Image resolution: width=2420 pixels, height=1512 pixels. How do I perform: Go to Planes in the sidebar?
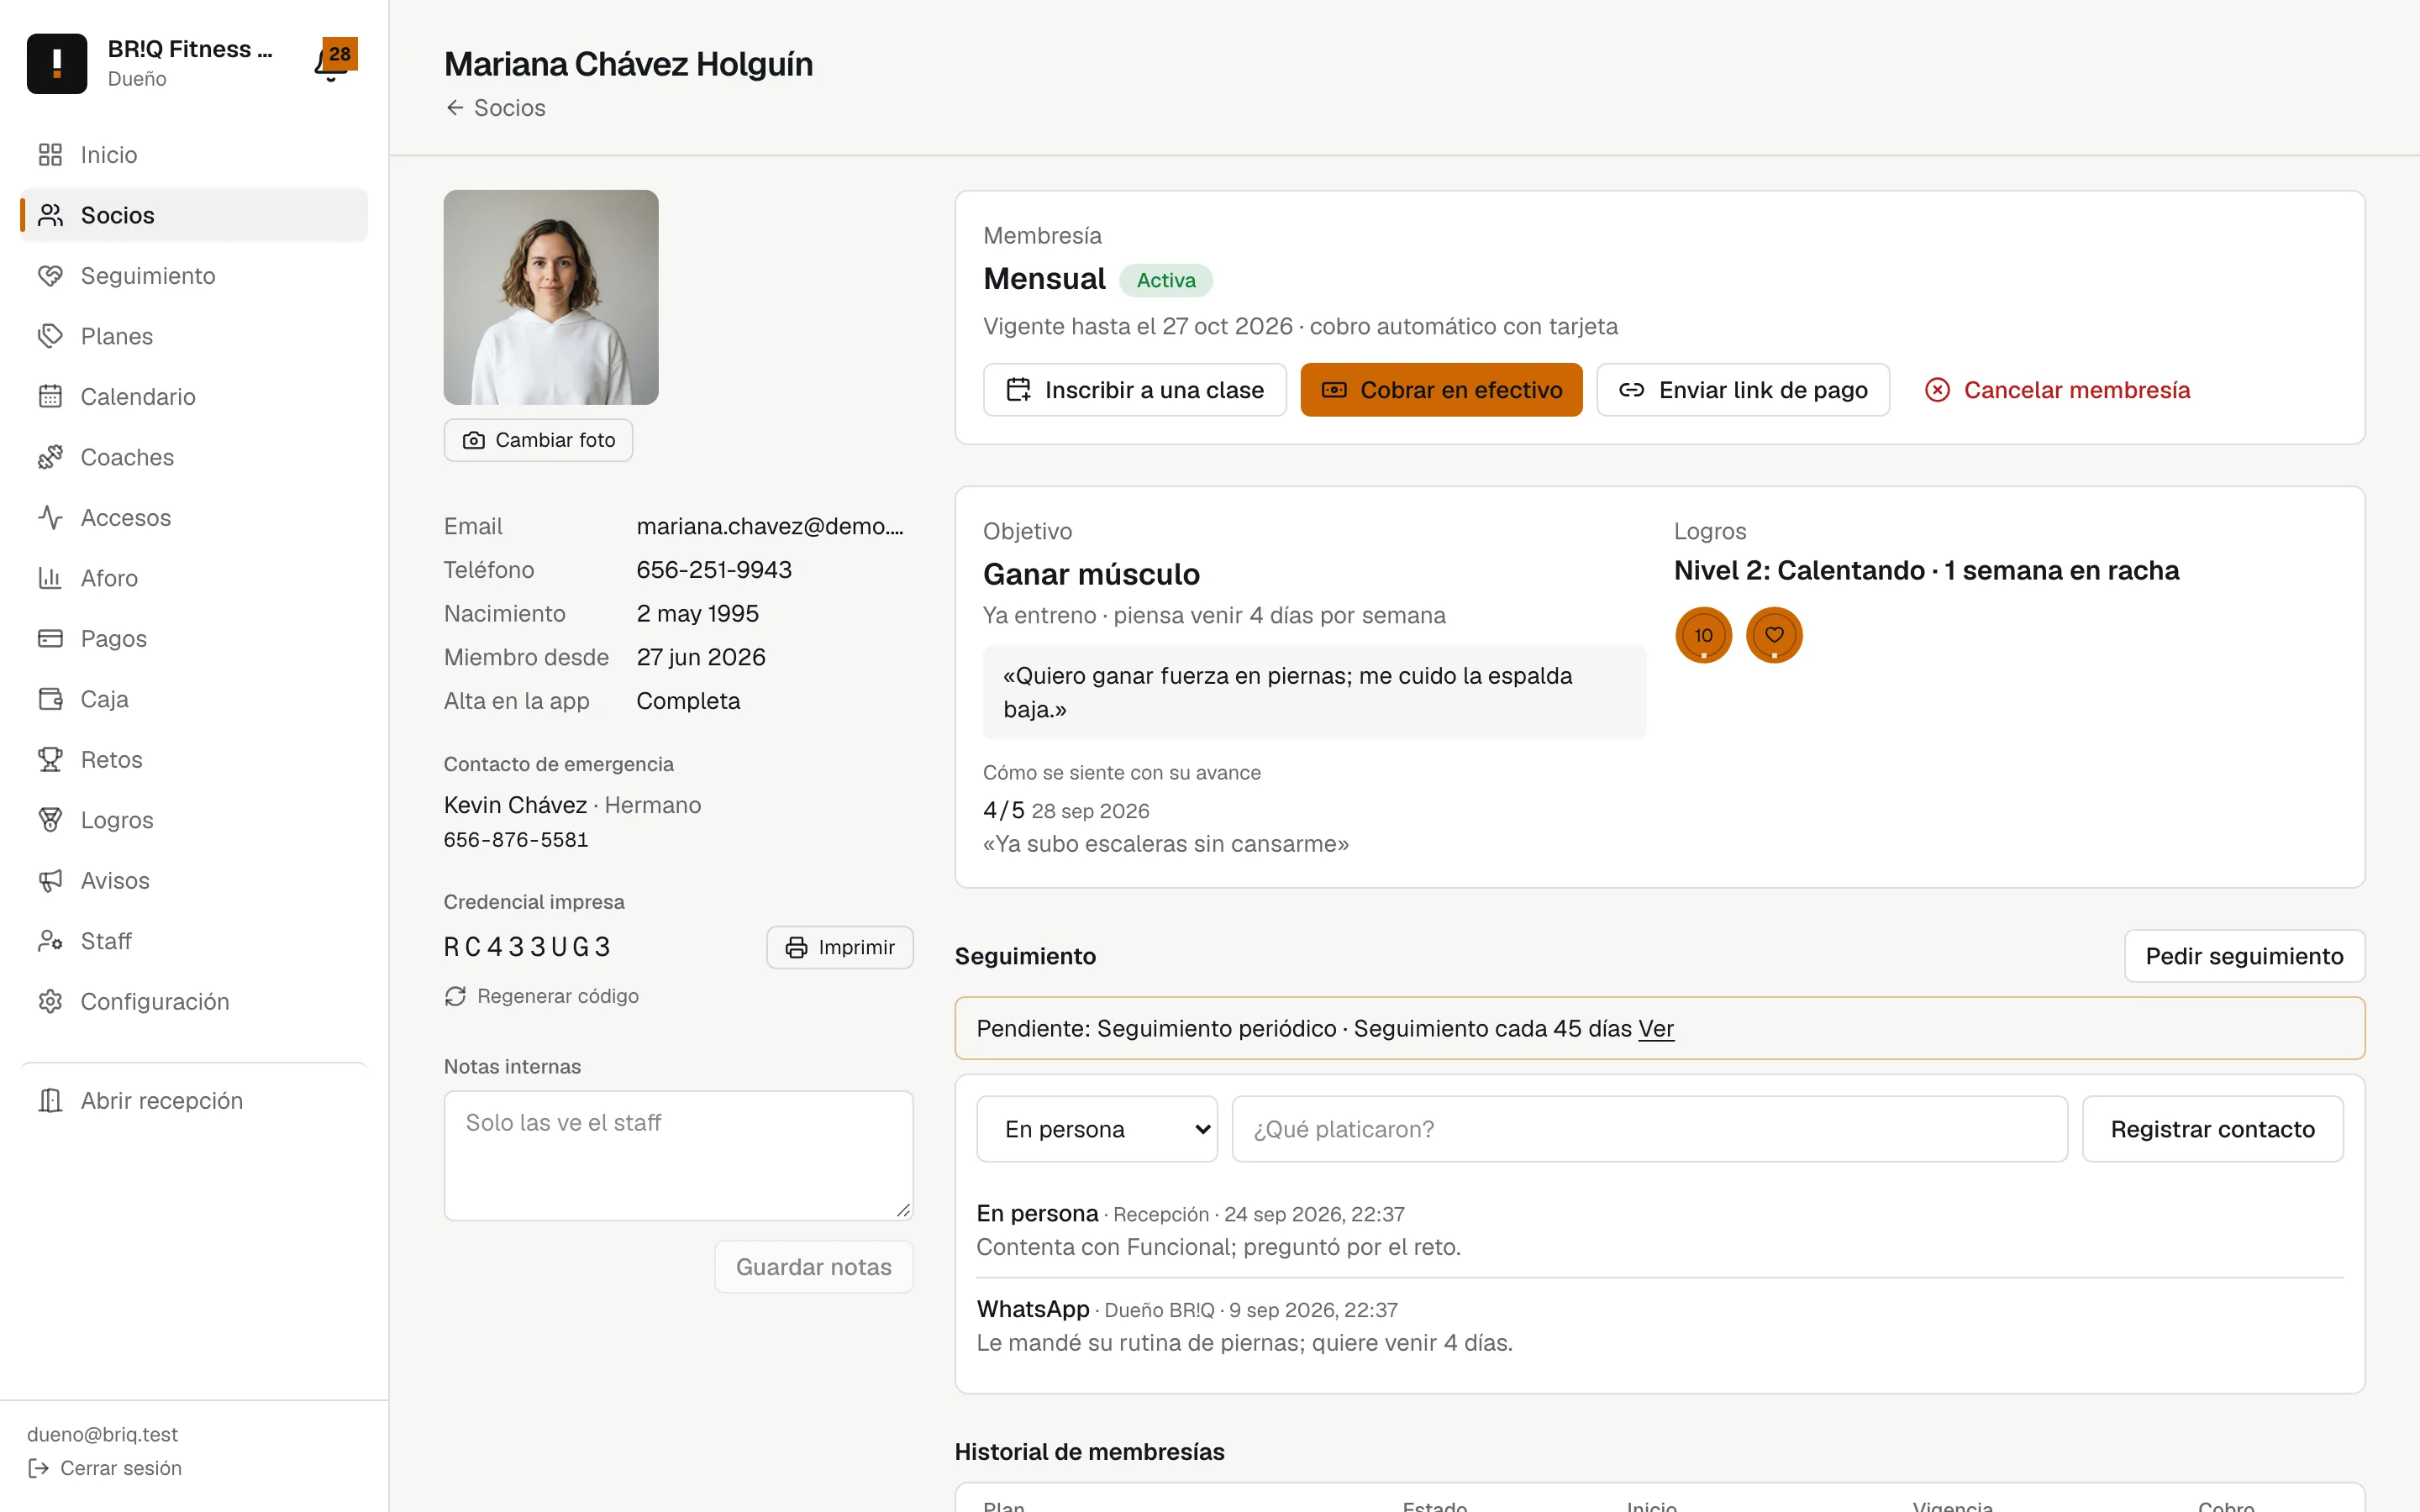(x=194, y=336)
